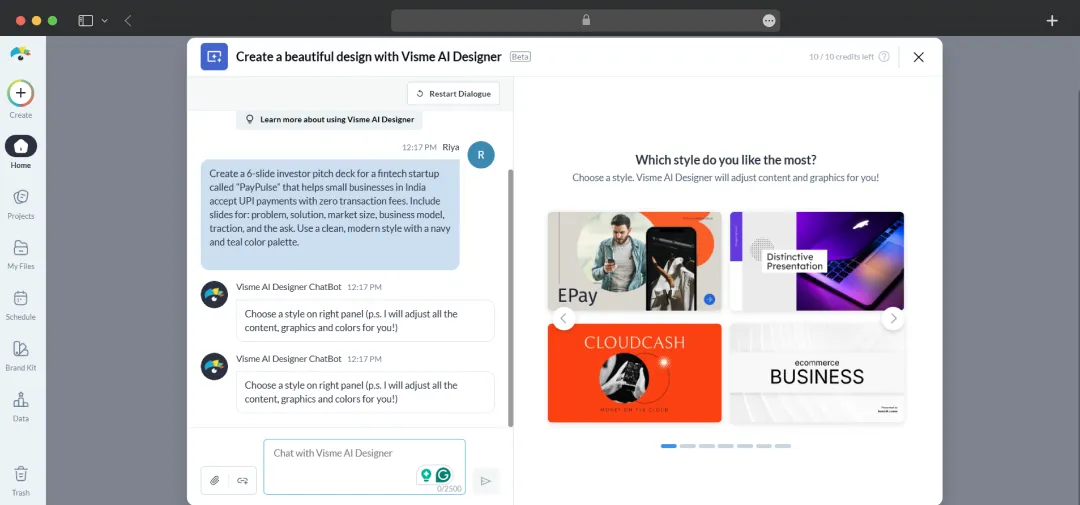This screenshot has width=1080, height=505.
Task: Click the lightbulb suggestion icon in chat box
Action: [426, 475]
